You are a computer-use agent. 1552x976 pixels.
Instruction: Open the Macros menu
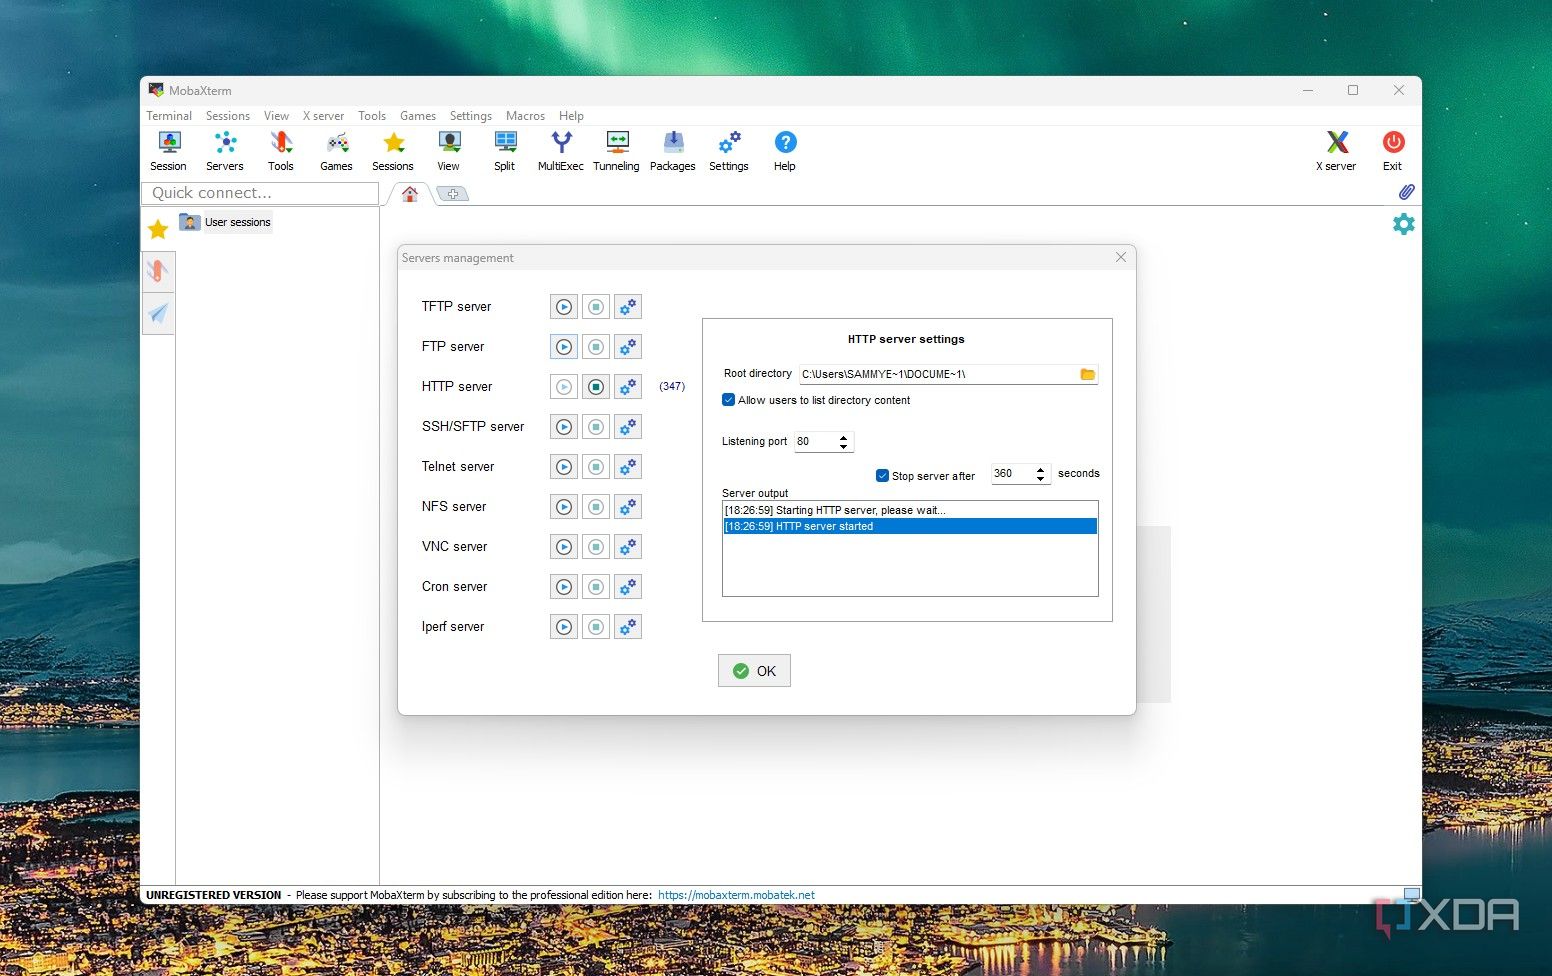coord(525,116)
